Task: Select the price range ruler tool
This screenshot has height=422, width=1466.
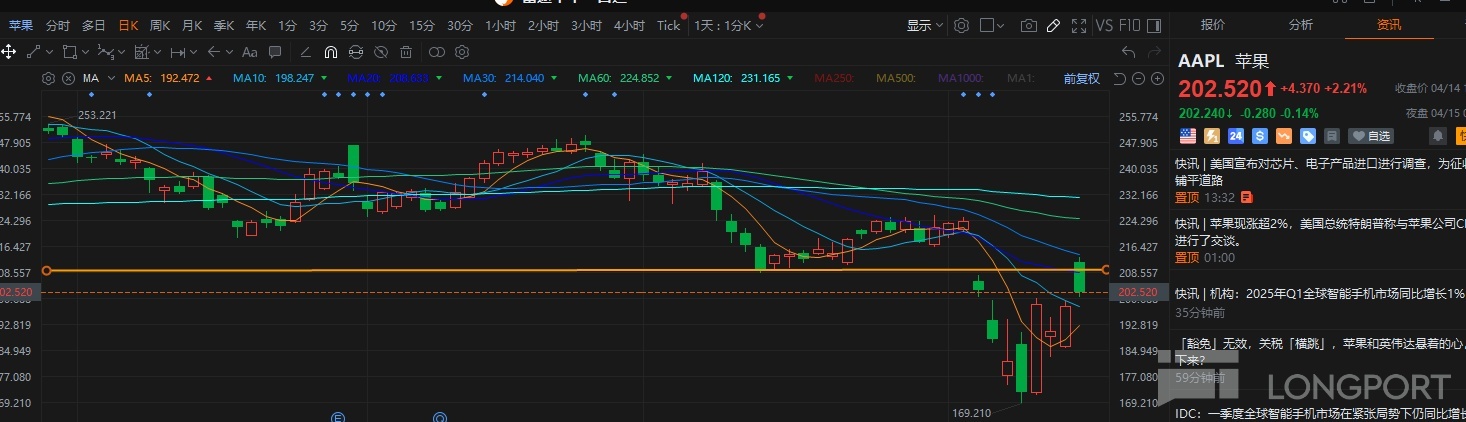Action: [178, 53]
